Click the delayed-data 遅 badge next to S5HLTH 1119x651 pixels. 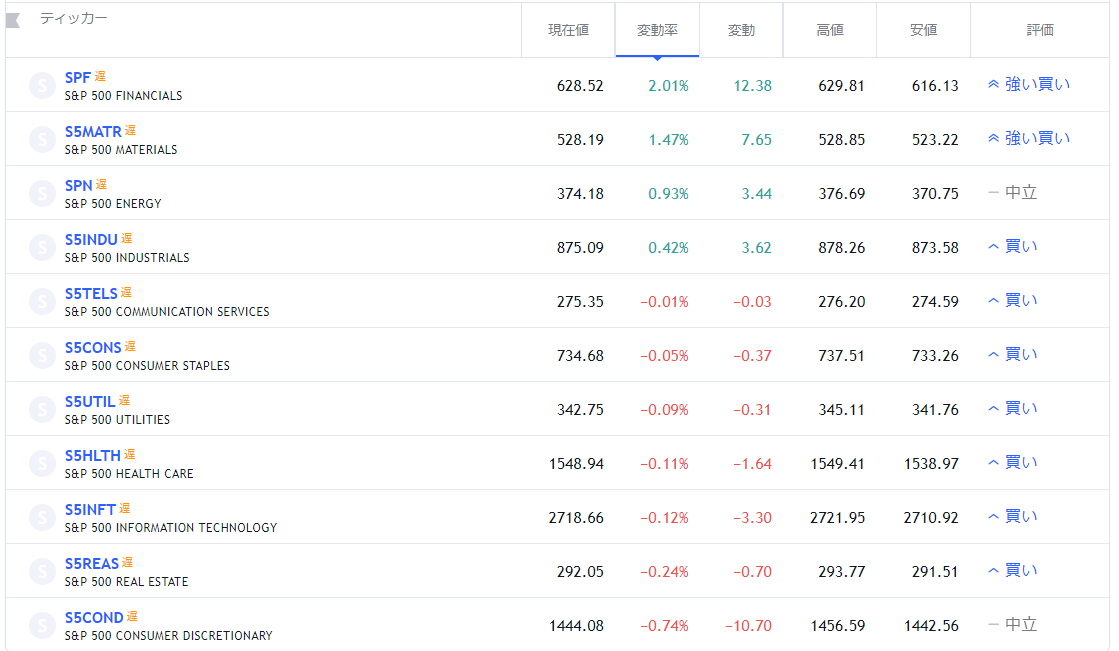click(x=129, y=455)
